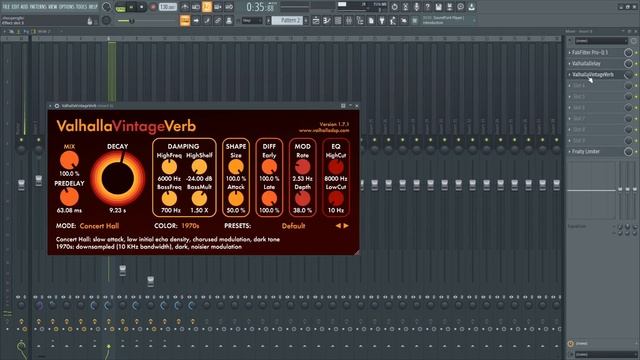Screen dimensions: 640x360
Task: Click the save project icon
Action: pyautogui.click(x=438, y=7)
